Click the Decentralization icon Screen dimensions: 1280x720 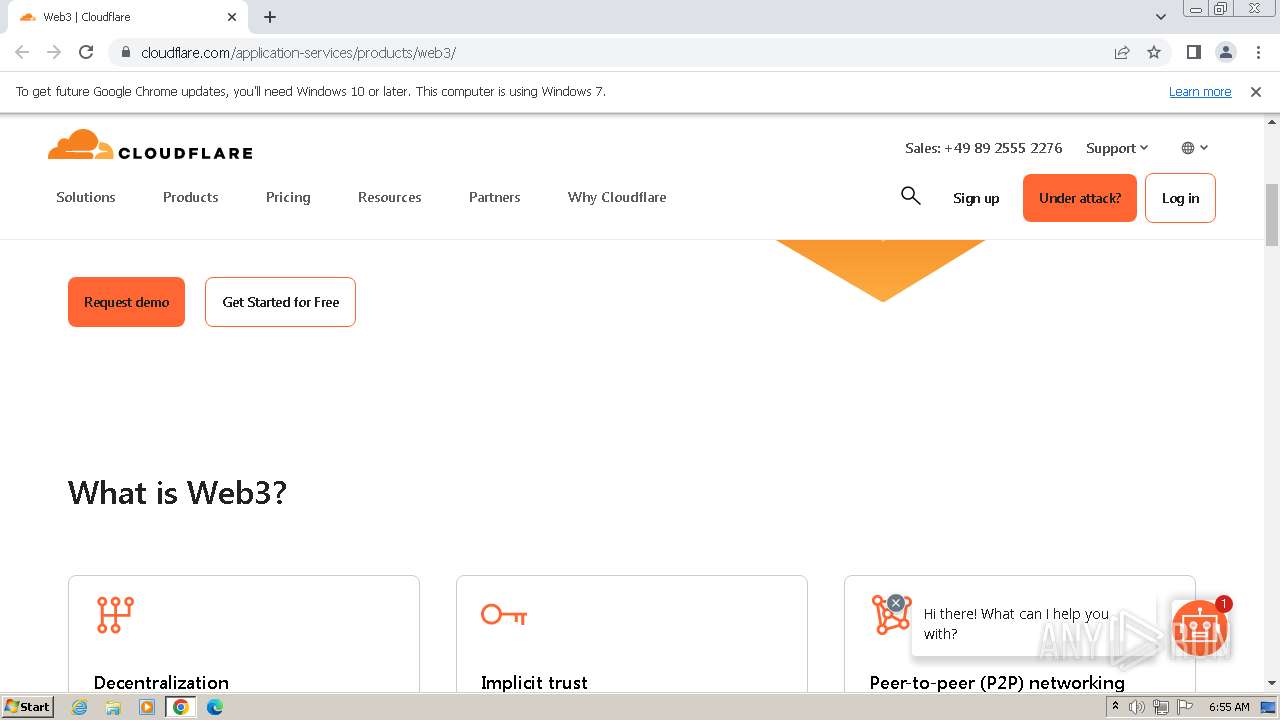pos(115,614)
